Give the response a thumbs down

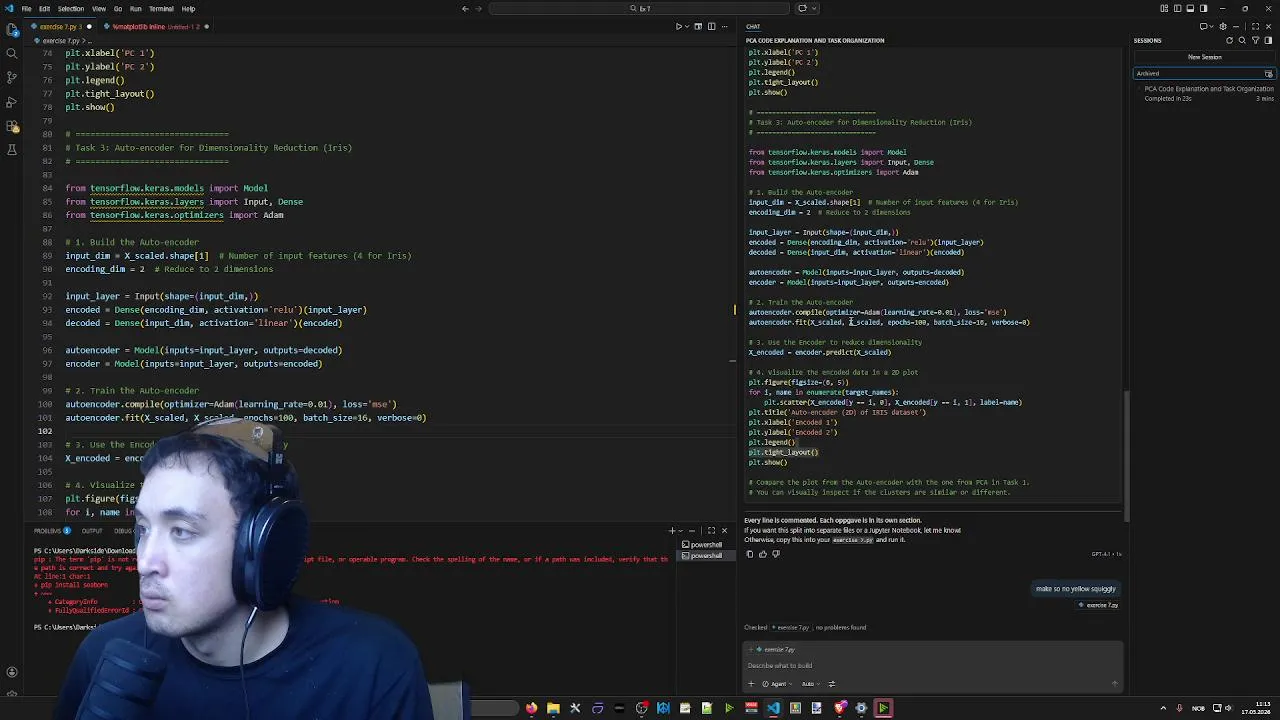pos(776,554)
